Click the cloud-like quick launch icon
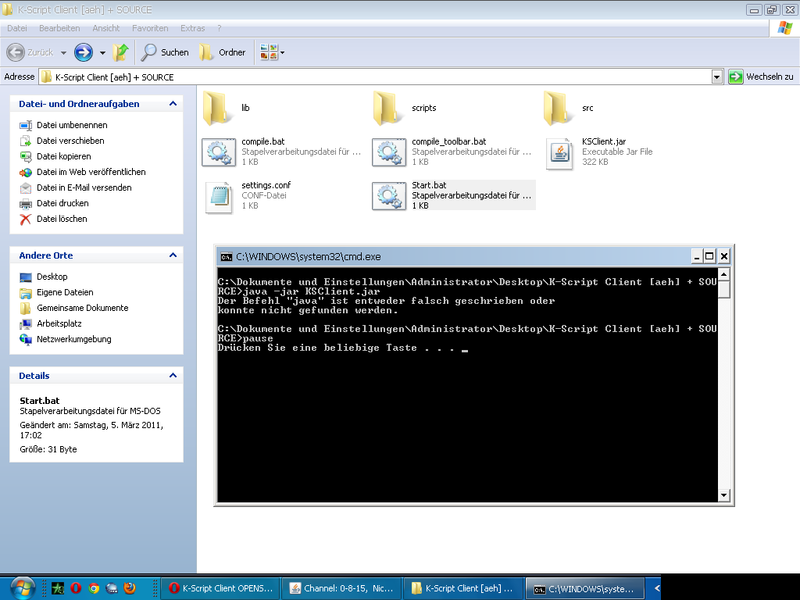This screenshot has width=800, height=600. pyautogui.click(x=112, y=588)
